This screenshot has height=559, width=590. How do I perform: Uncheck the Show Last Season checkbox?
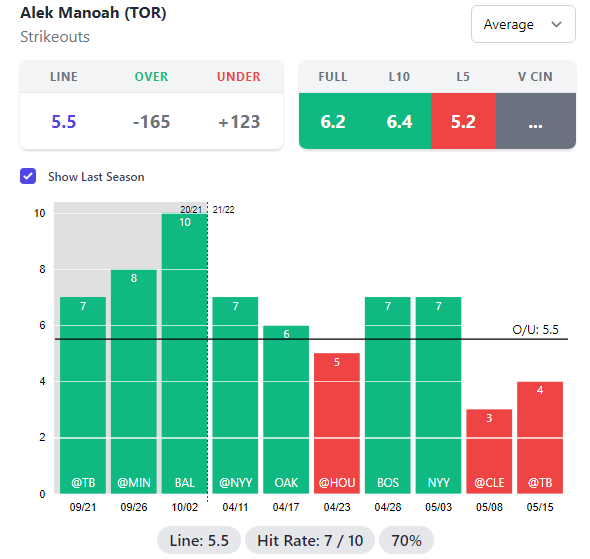28,176
